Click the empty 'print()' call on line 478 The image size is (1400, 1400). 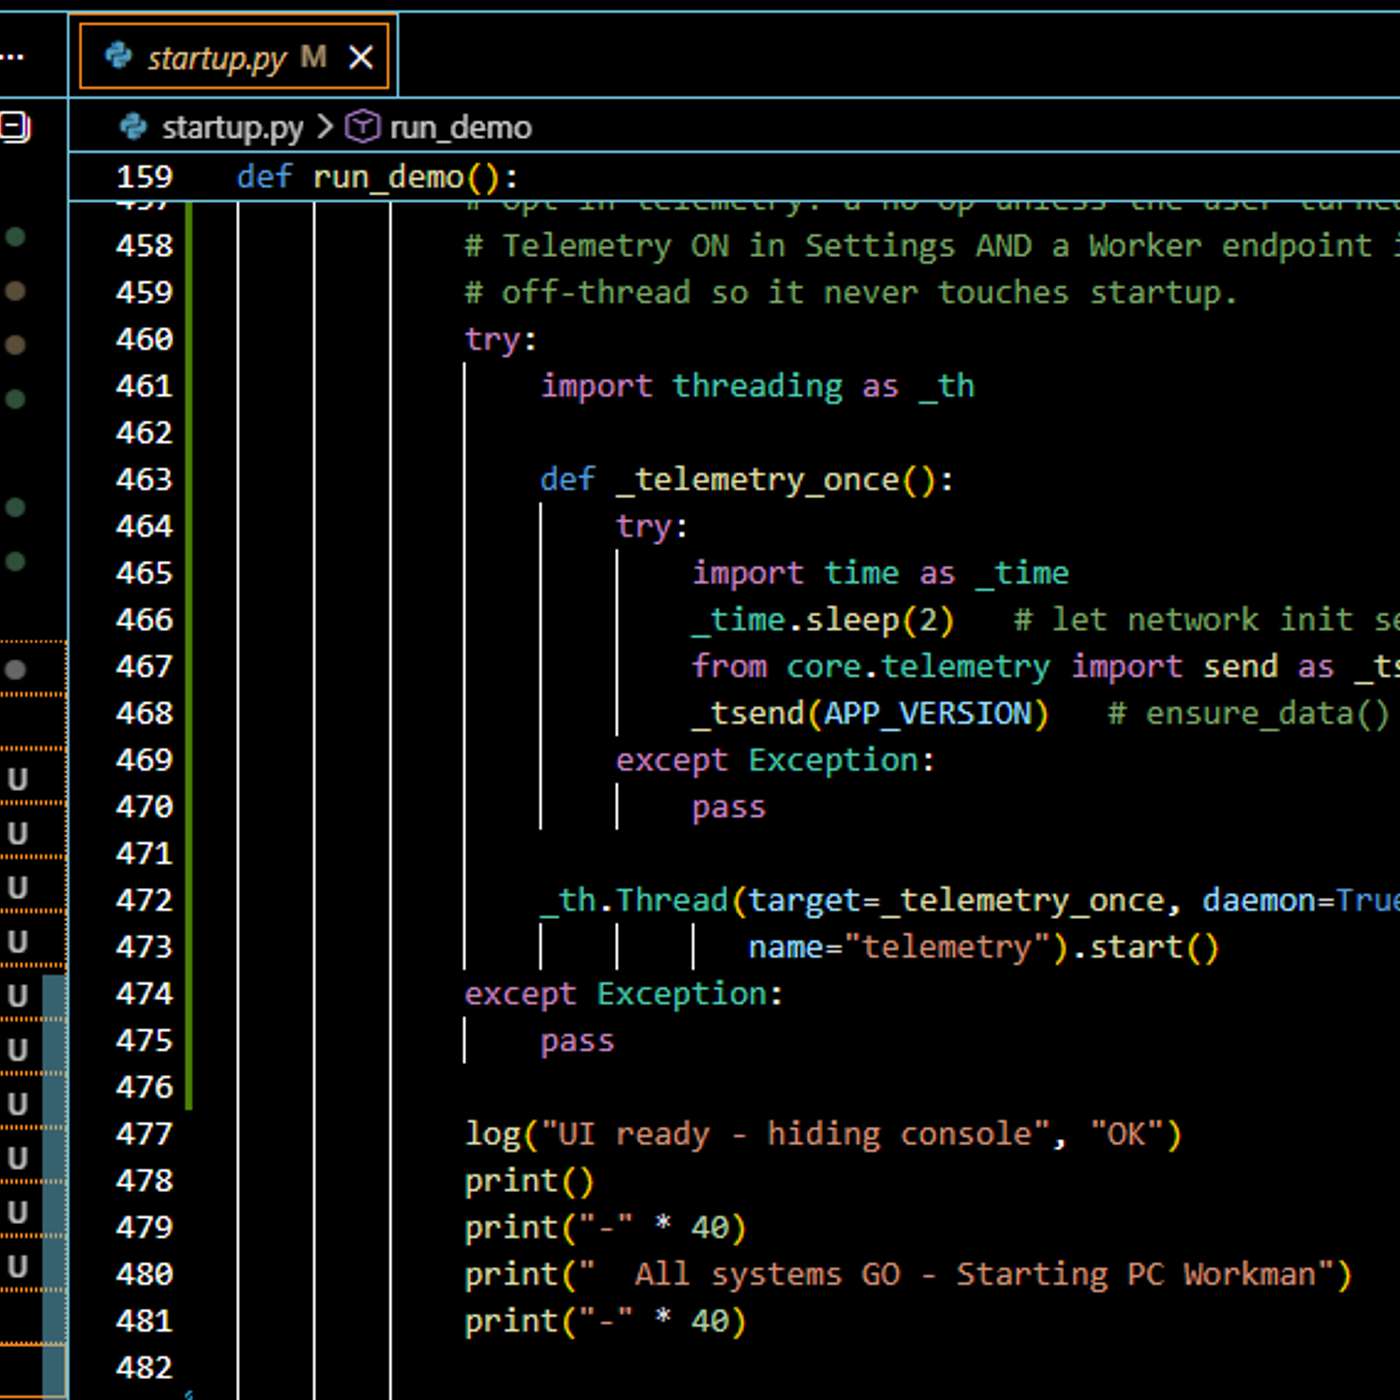click(x=529, y=1181)
